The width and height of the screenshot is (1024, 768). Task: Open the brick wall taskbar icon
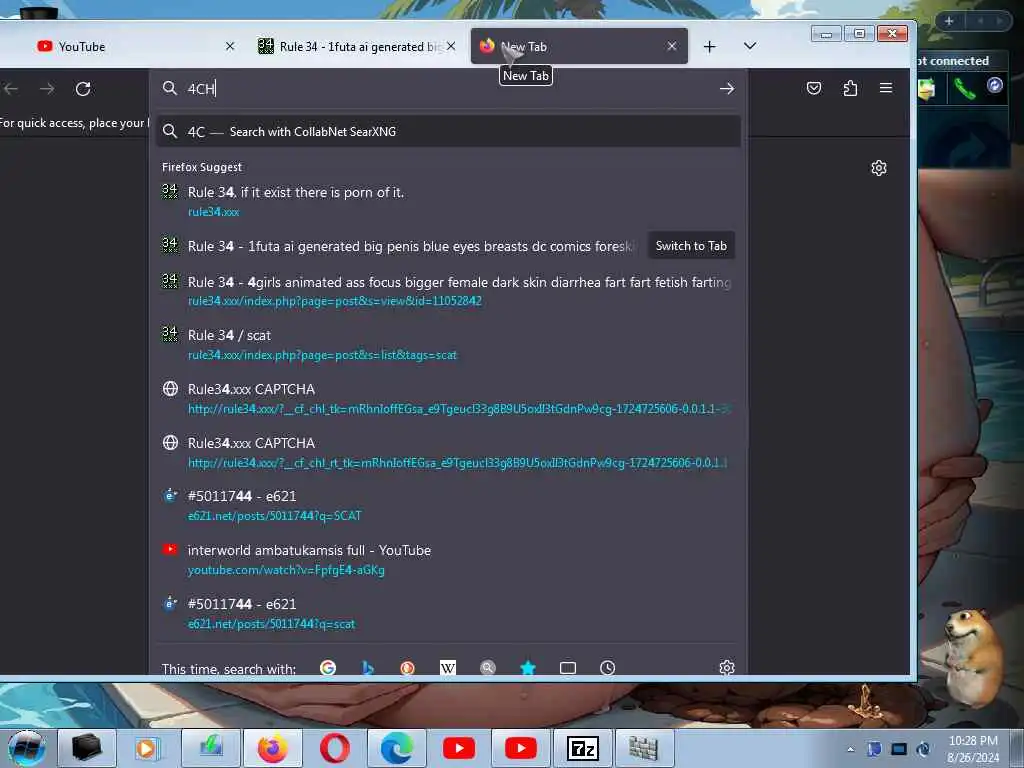point(644,748)
